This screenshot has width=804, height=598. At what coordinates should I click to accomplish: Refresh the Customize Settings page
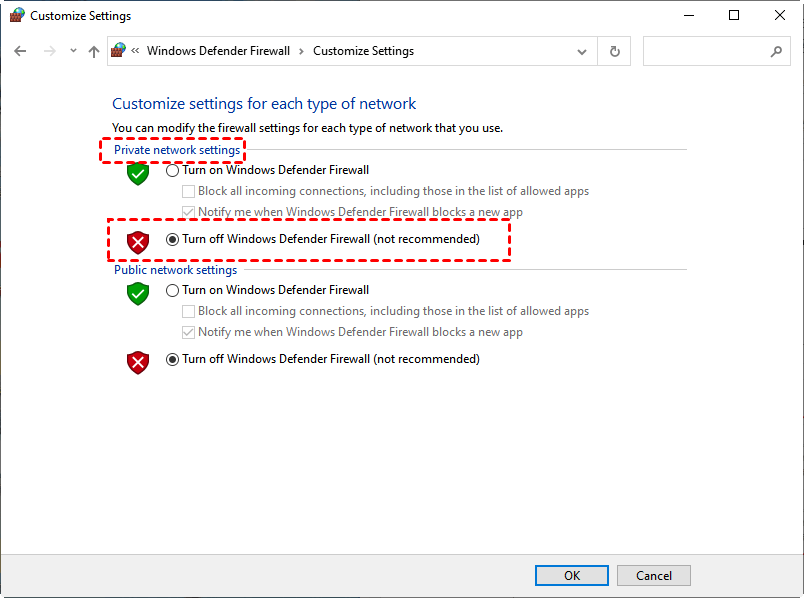pos(614,51)
